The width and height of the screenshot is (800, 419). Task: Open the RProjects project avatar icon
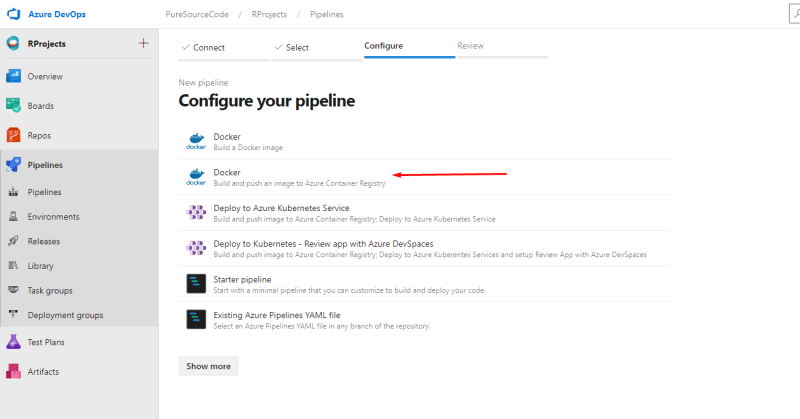pyautogui.click(x=13, y=43)
